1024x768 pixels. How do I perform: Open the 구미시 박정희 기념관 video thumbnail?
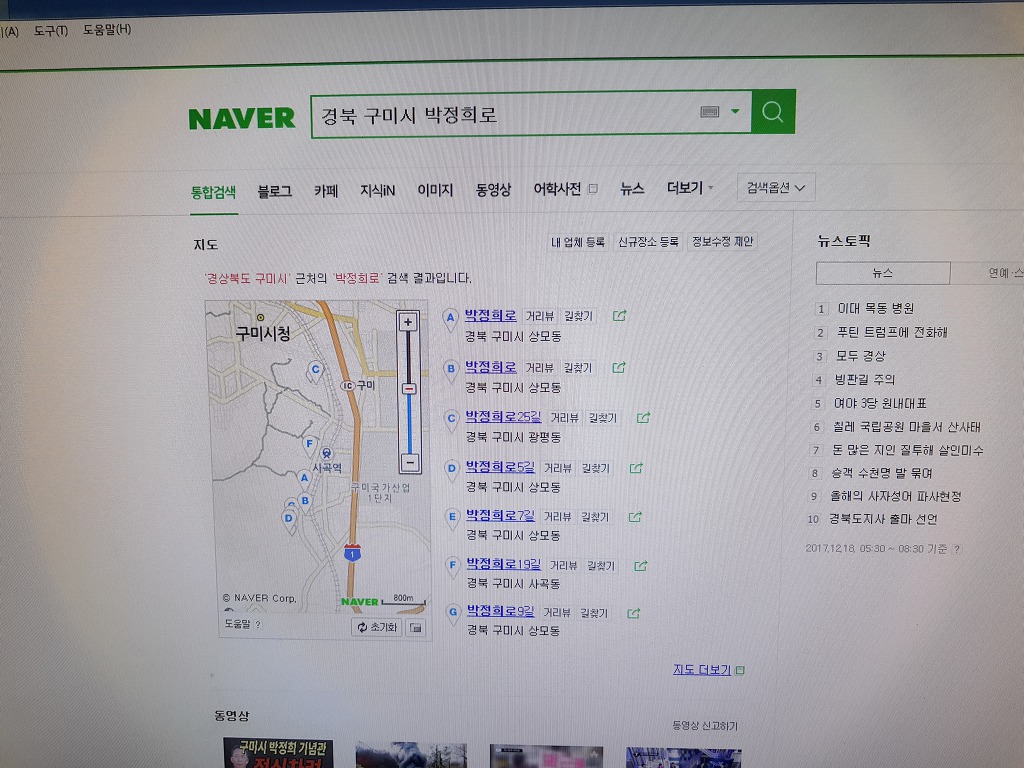278,753
